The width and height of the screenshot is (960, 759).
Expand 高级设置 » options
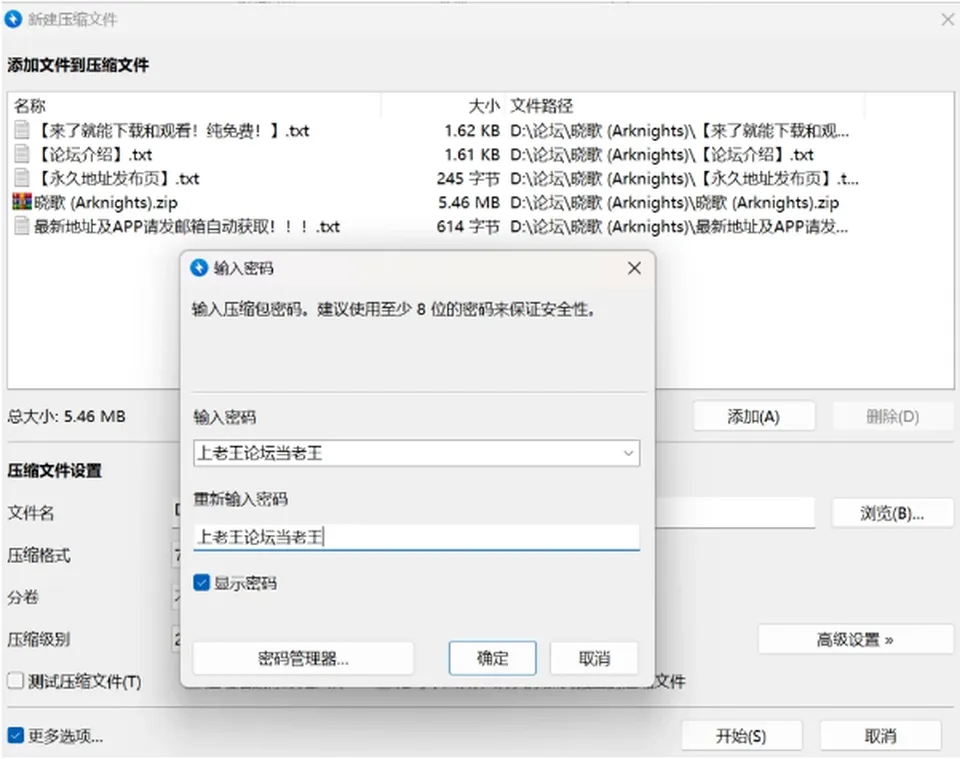pyautogui.click(x=855, y=640)
